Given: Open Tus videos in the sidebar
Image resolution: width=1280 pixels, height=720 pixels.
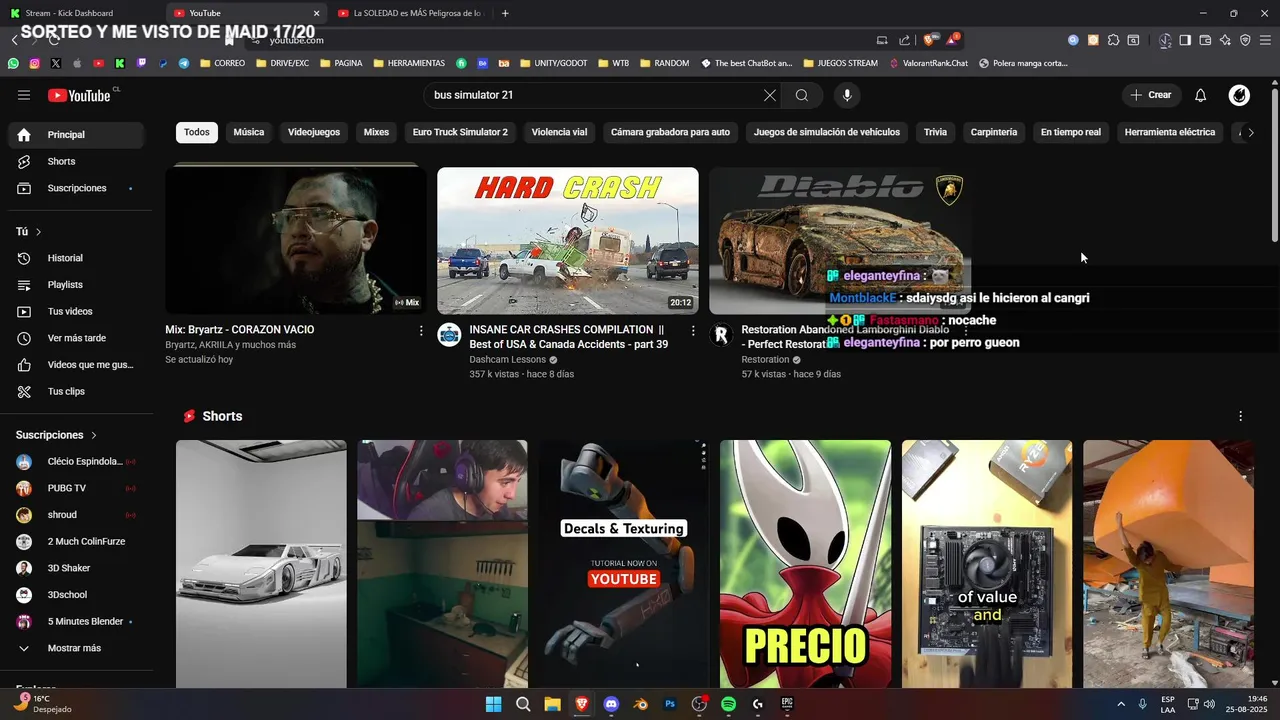Looking at the screenshot, I should 77,311.
